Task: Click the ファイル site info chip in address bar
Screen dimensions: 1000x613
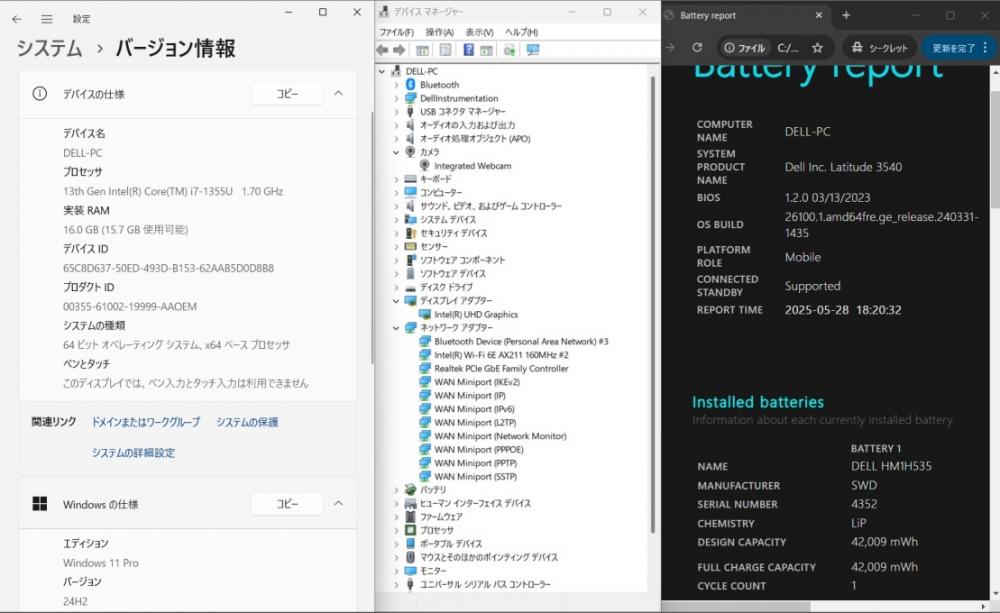Action: (x=744, y=48)
